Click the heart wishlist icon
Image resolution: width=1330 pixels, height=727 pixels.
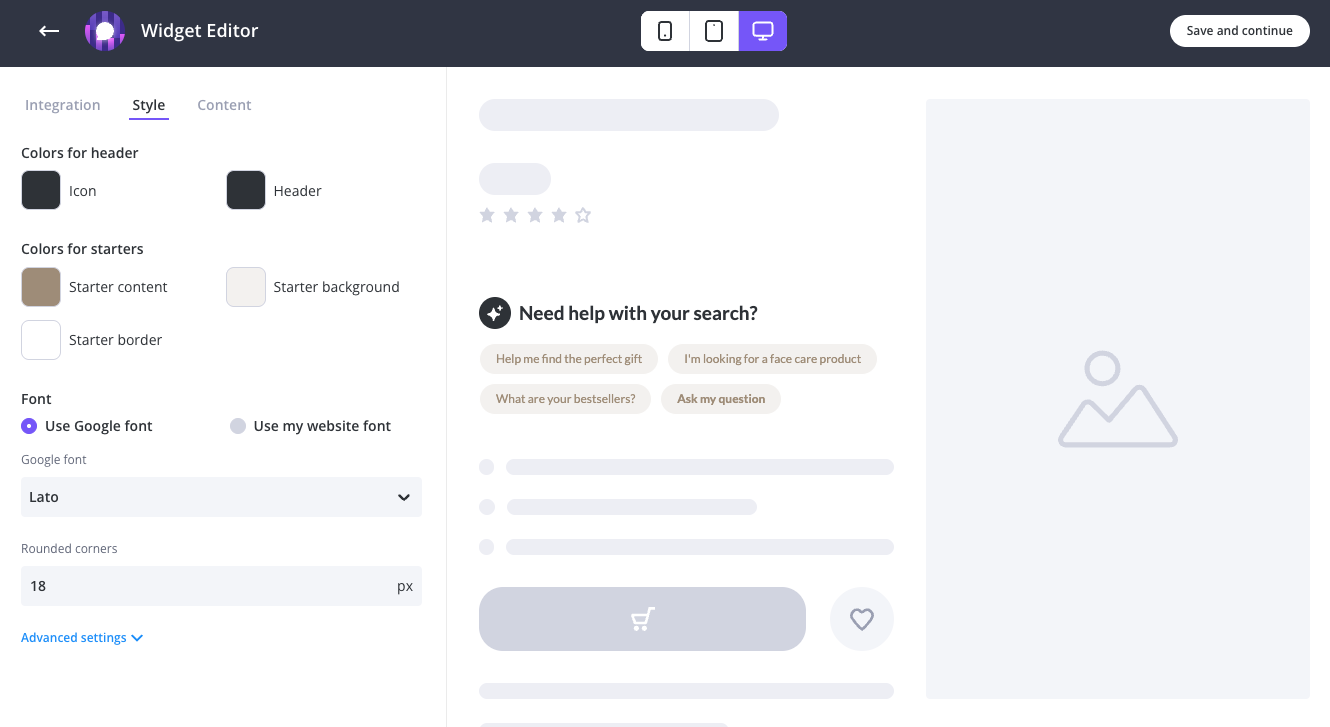tap(862, 619)
